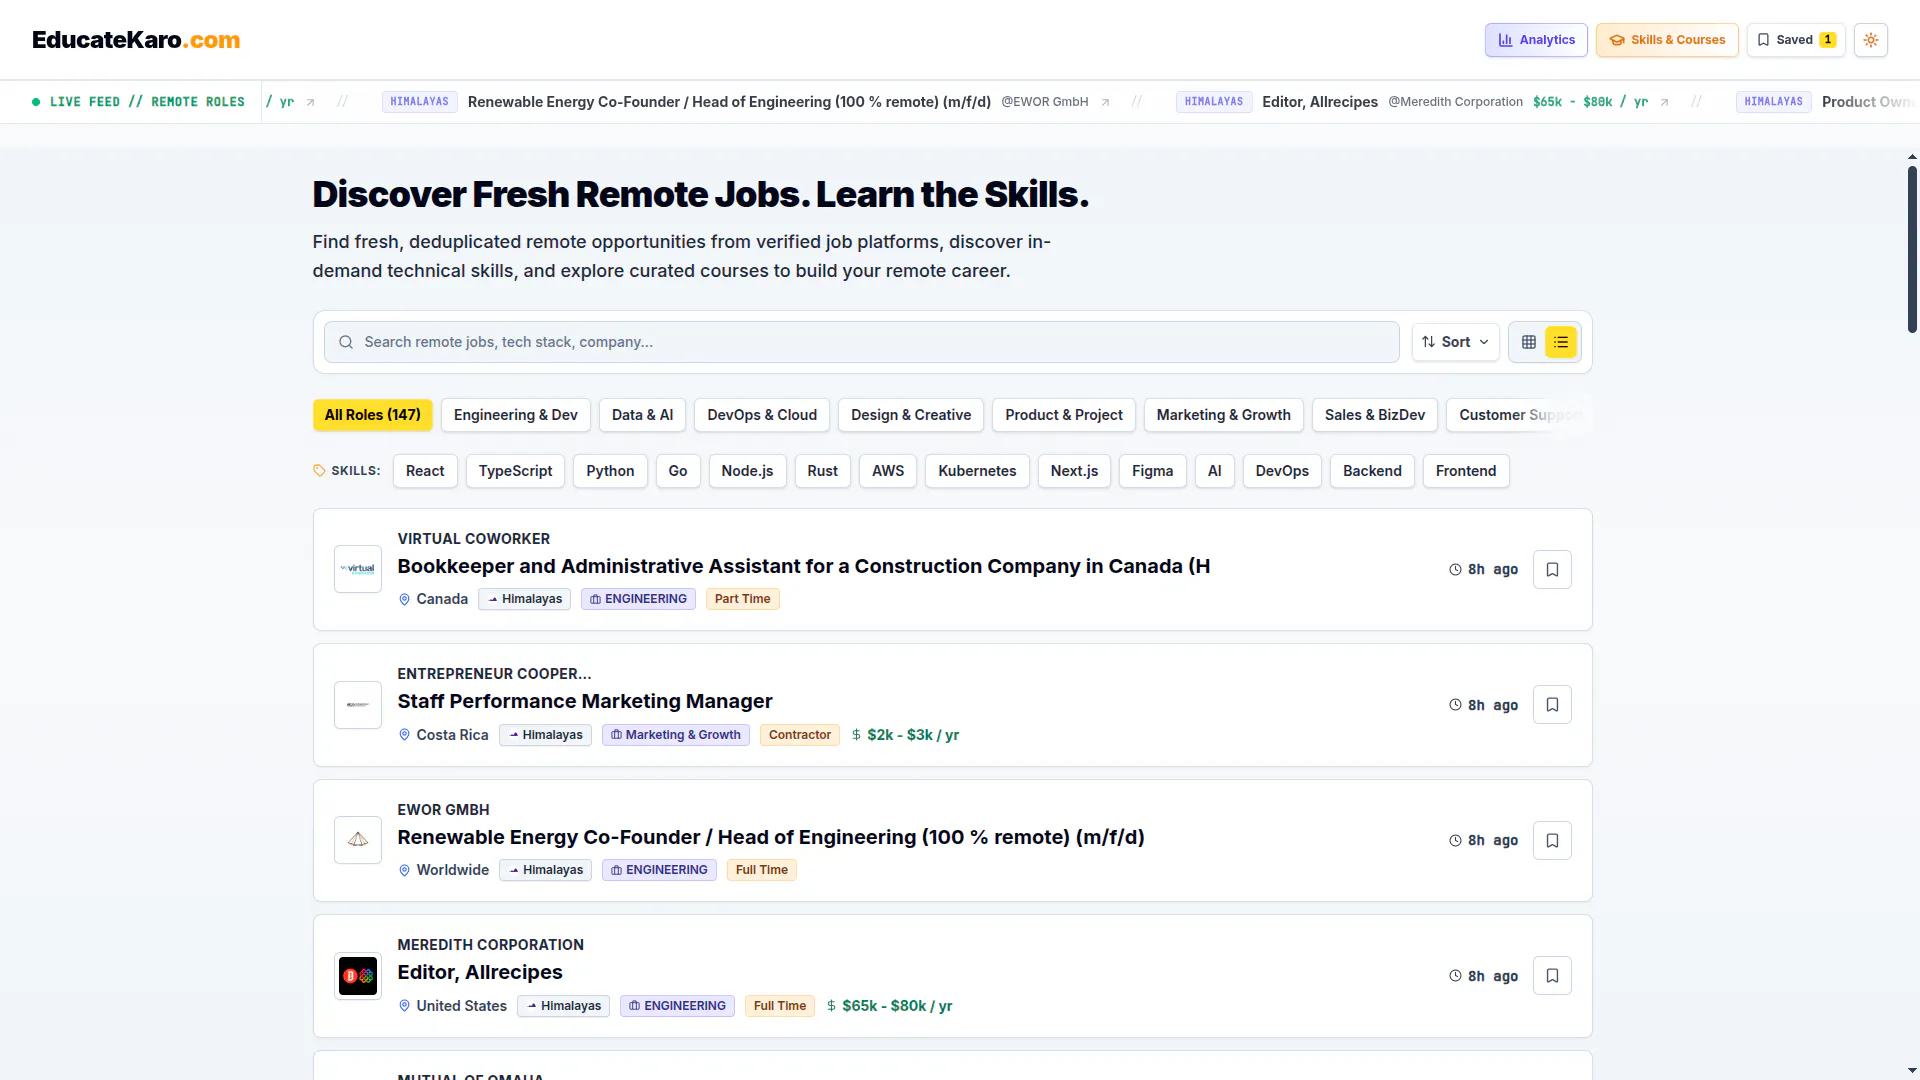Screen dimensions: 1920x1080
Task: Toggle the light/dark theme sun icon
Action: coord(1870,40)
